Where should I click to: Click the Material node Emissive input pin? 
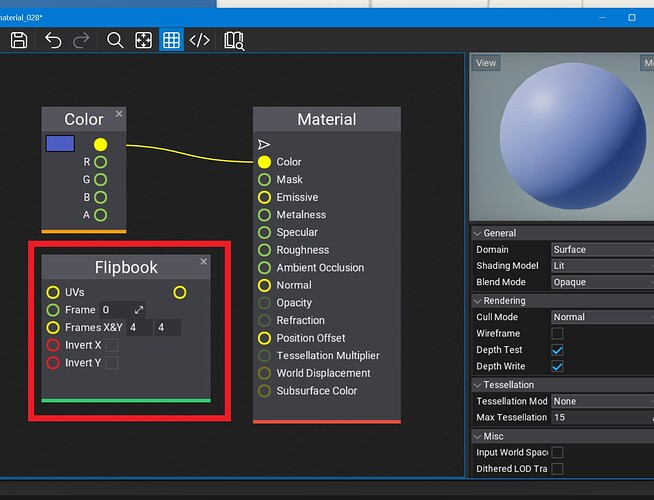click(264, 197)
